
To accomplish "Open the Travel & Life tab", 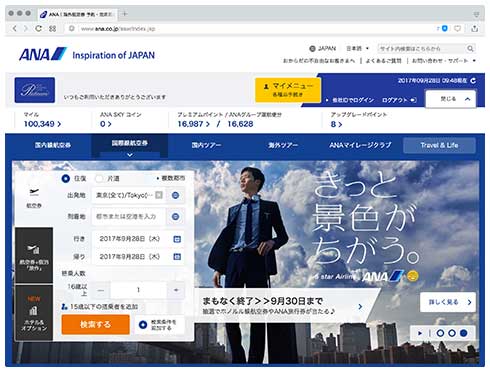I will tap(439, 145).
